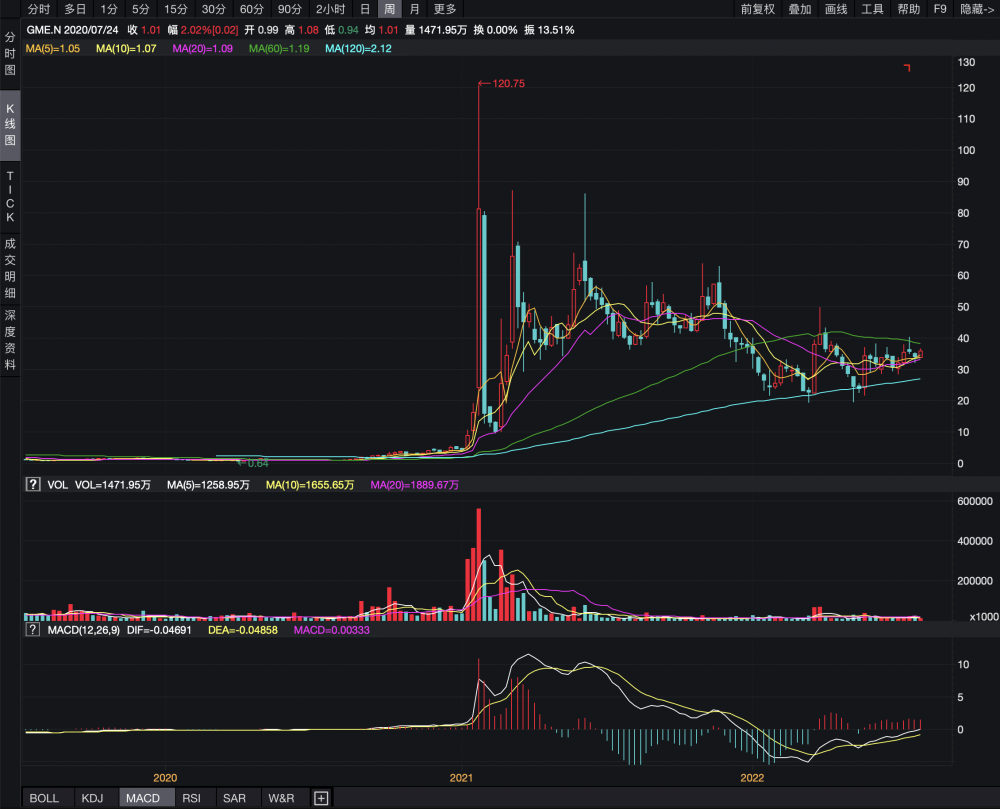This screenshot has height=809, width=1000.
Task: Open the 工具 tools menu
Action: 872,9
